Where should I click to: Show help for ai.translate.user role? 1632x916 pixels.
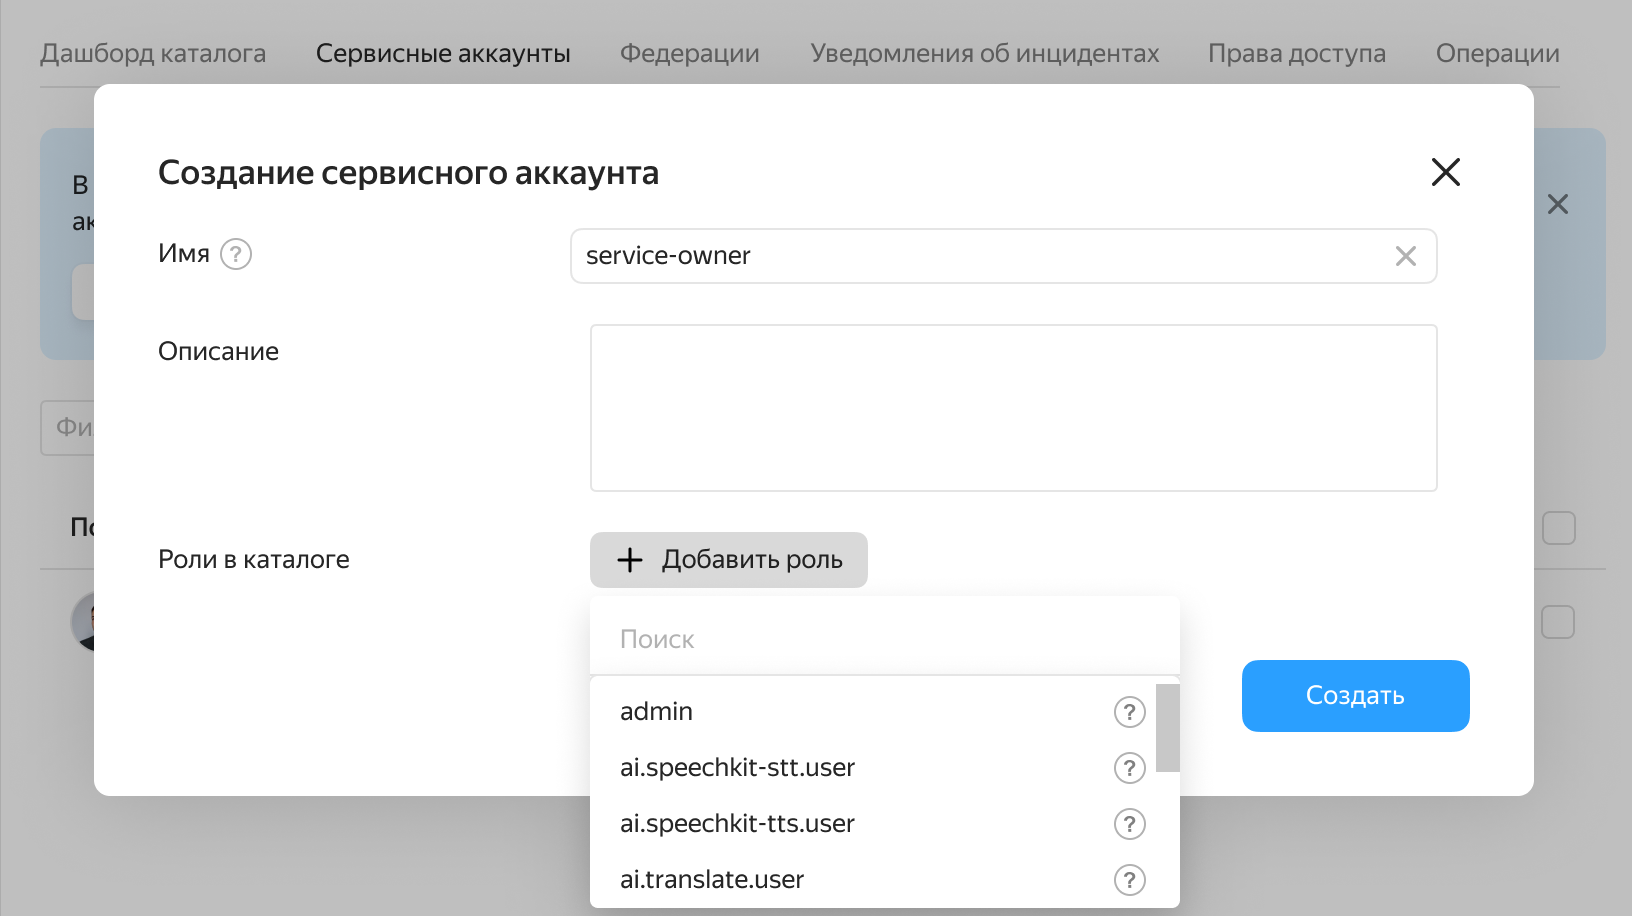pos(1130,880)
